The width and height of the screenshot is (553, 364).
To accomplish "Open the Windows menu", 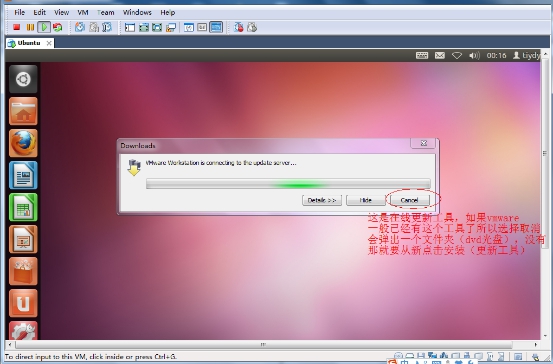I will tap(137, 12).
